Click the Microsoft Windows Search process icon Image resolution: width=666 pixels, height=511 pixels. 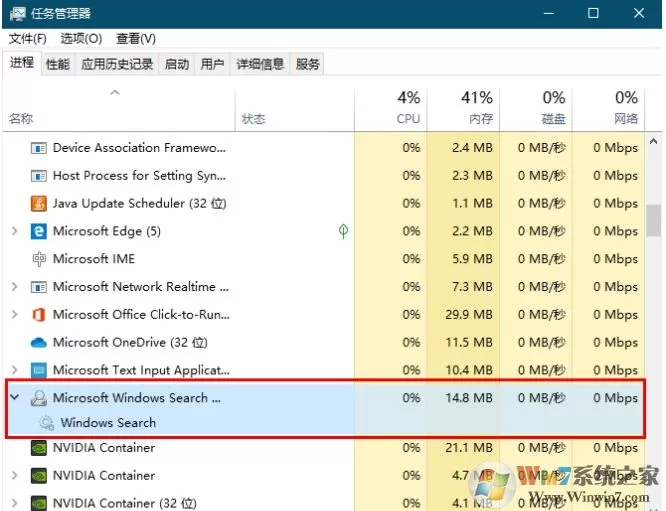(39, 398)
